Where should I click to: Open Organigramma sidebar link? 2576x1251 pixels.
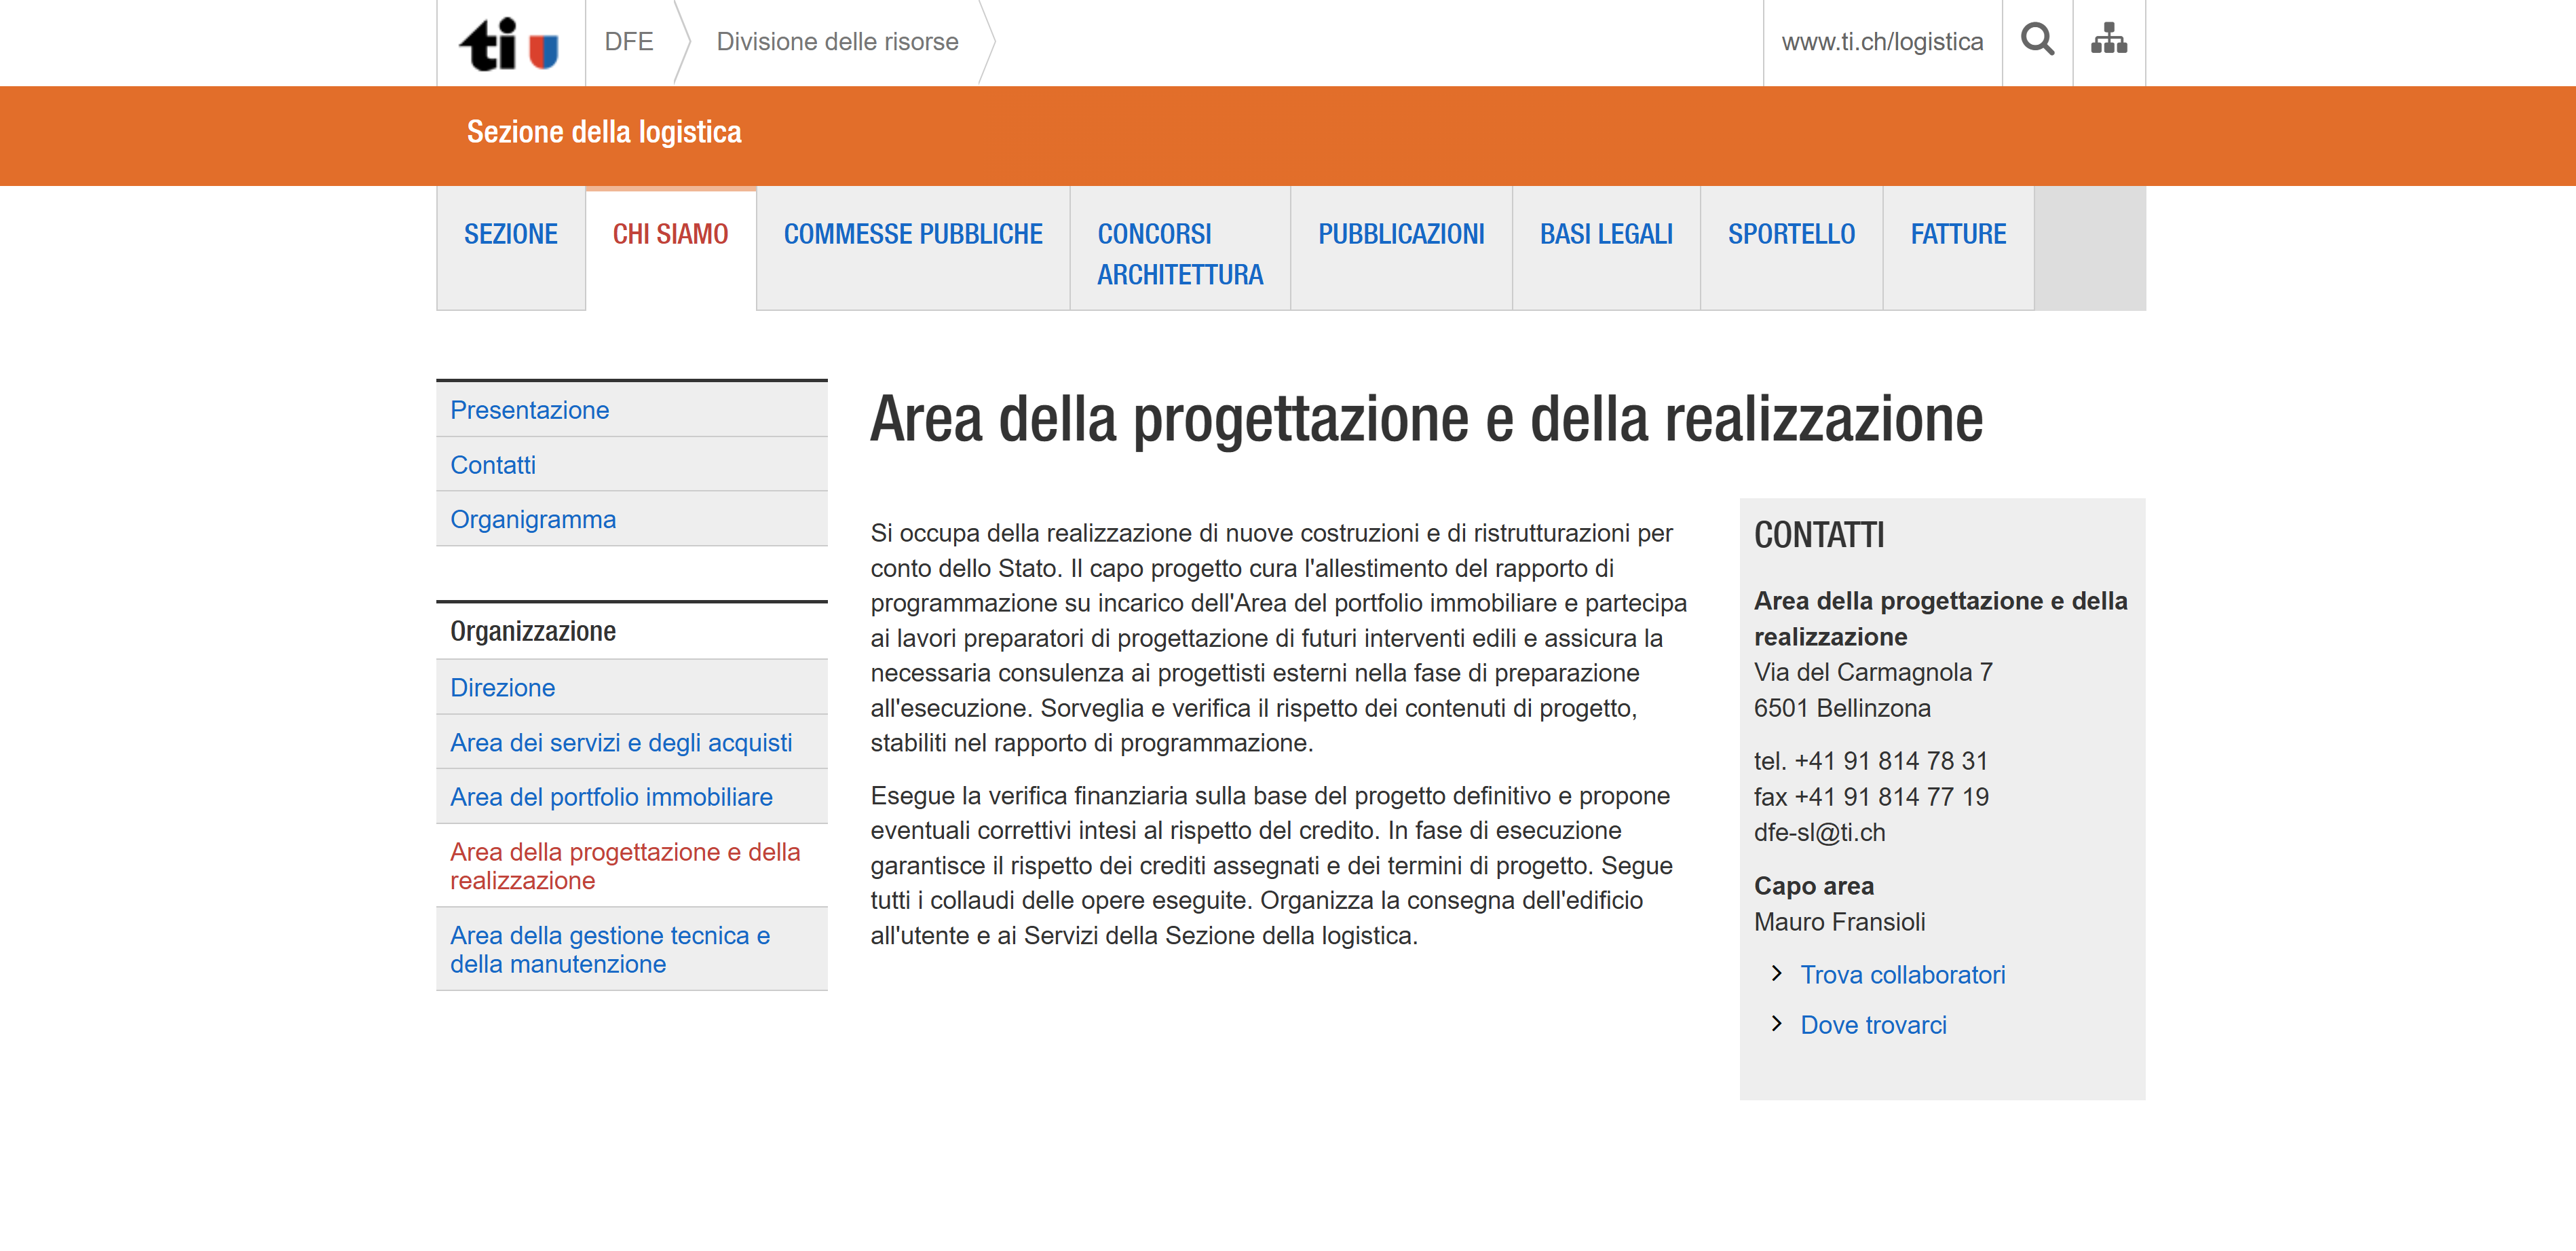(532, 519)
